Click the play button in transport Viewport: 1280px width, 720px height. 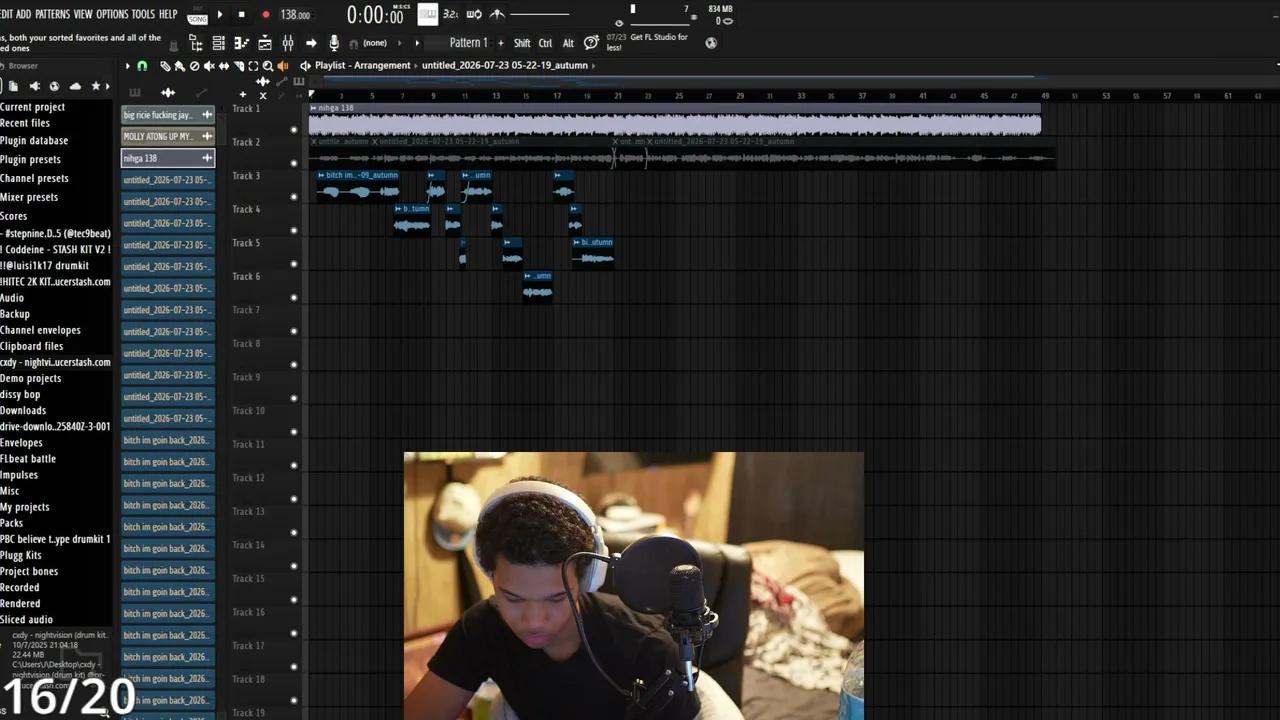pos(220,15)
